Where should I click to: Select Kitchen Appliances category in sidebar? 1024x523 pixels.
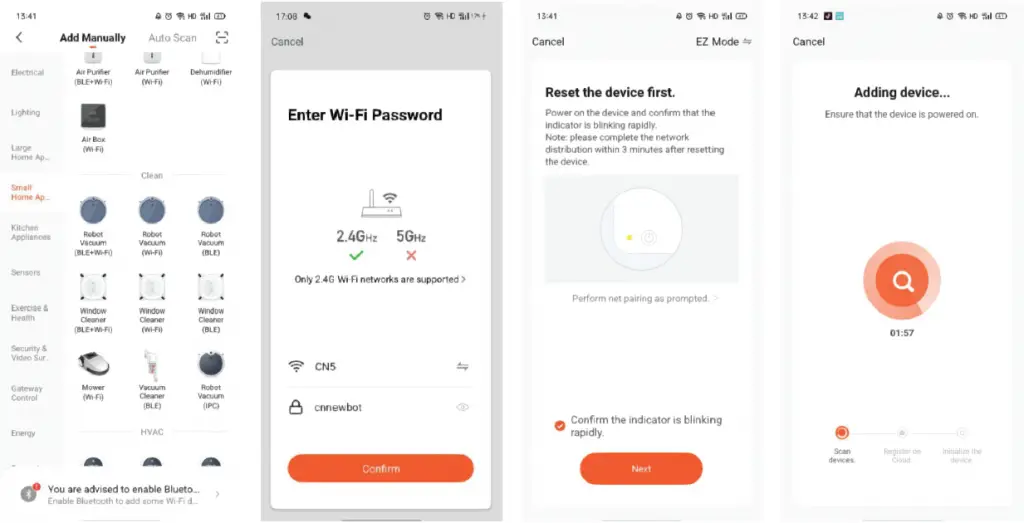(x=30, y=232)
